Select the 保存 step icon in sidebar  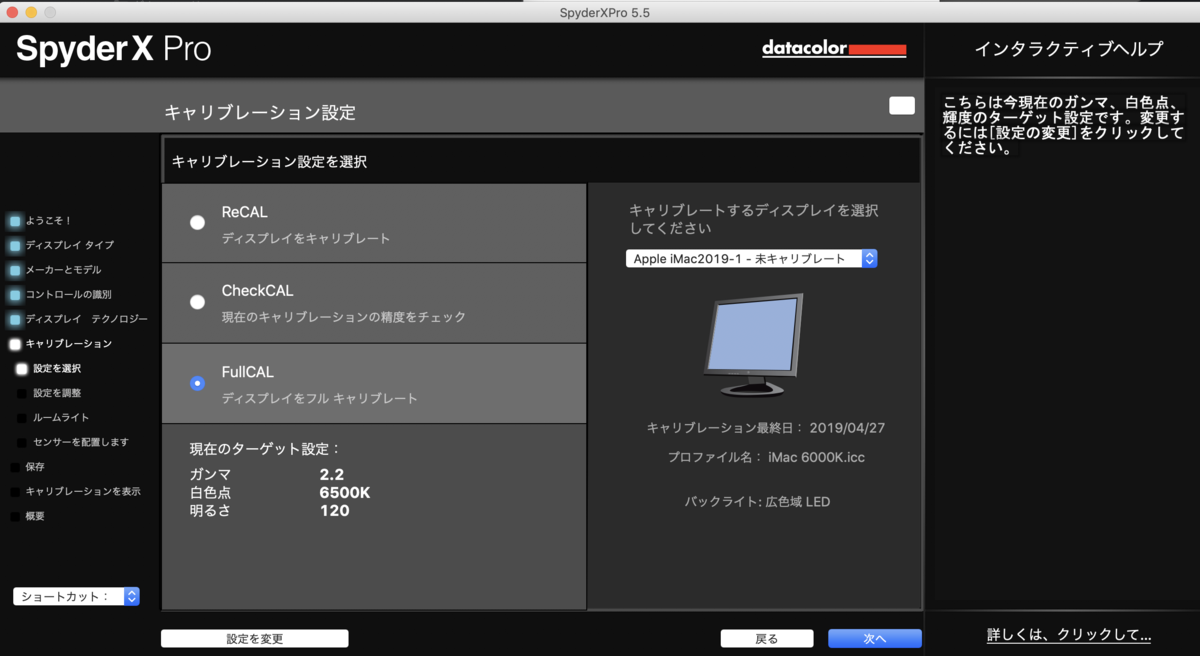click(14, 467)
